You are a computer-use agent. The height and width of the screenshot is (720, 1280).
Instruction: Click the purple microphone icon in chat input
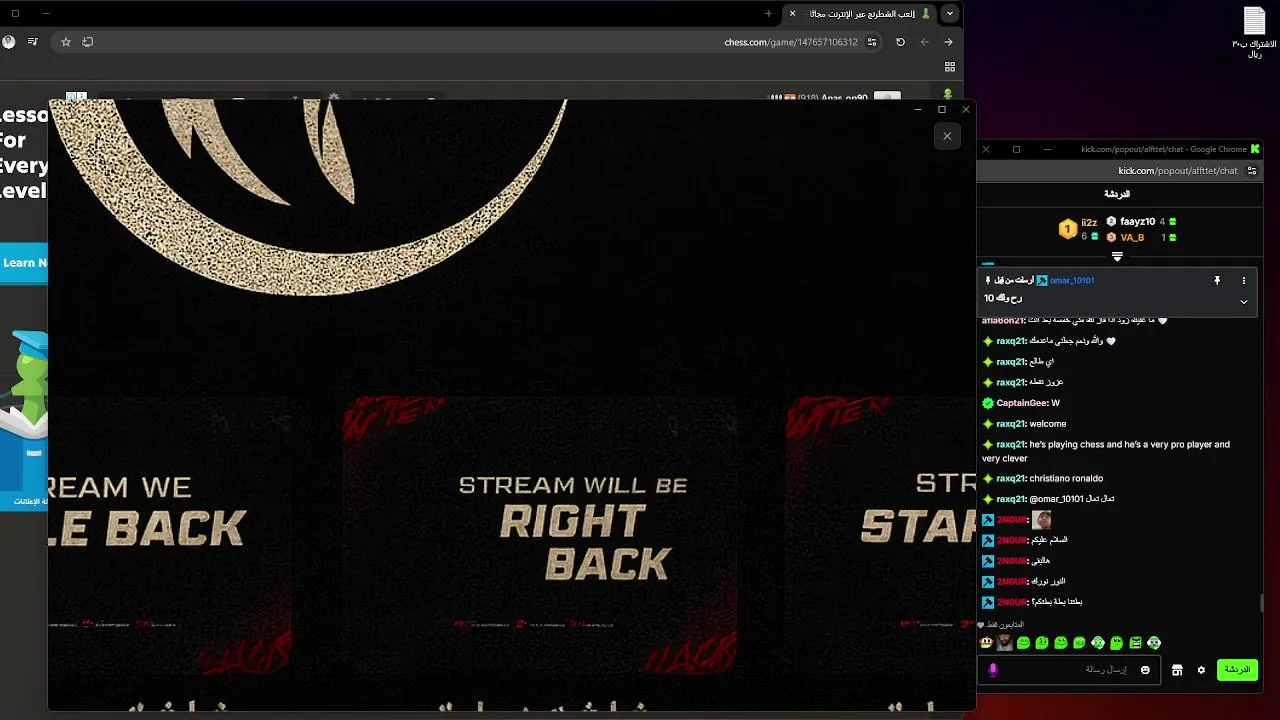(993, 670)
